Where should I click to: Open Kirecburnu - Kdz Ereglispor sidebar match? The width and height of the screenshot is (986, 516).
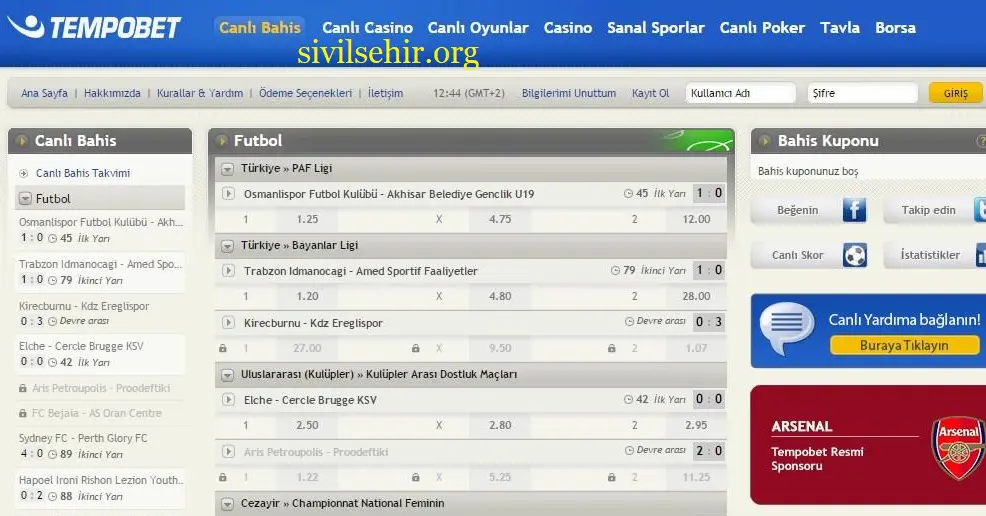(100, 313)
